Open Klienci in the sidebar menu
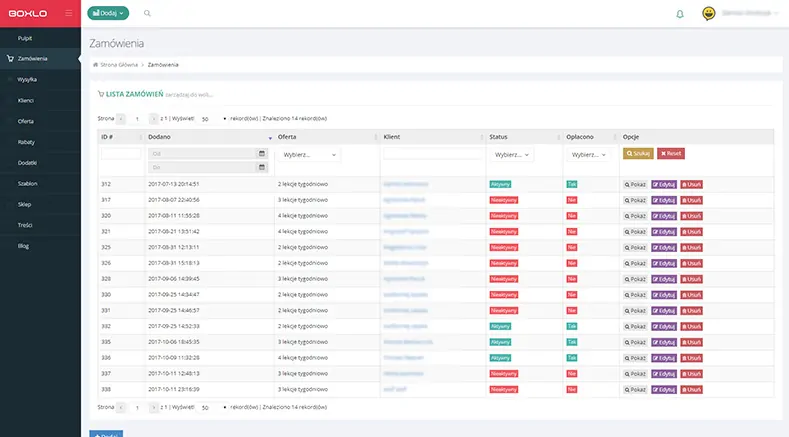789x437 pixels. click(x=27, y=101)
